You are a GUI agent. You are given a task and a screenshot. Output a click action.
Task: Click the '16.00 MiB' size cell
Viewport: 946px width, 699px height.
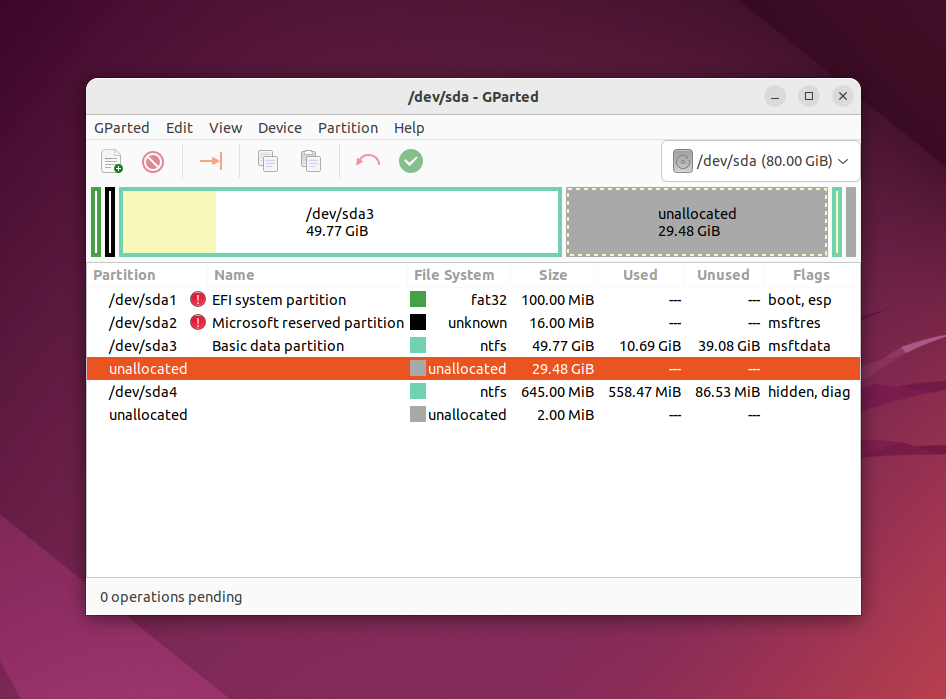562,323
